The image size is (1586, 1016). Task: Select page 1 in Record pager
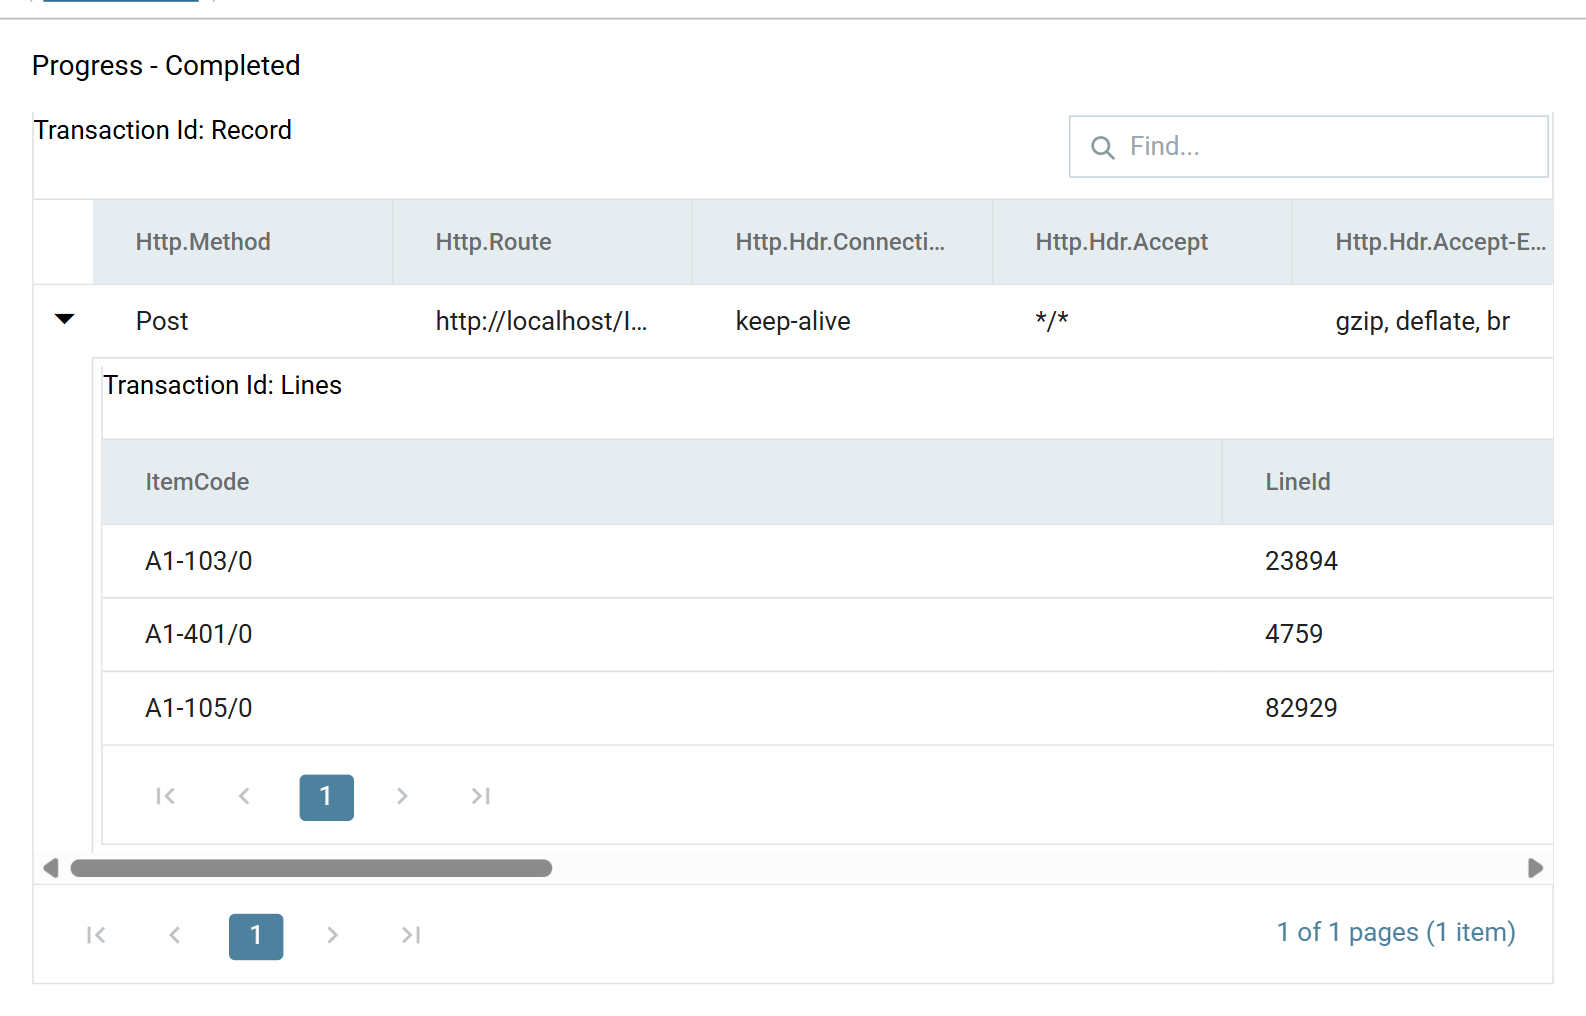(256, 936)
